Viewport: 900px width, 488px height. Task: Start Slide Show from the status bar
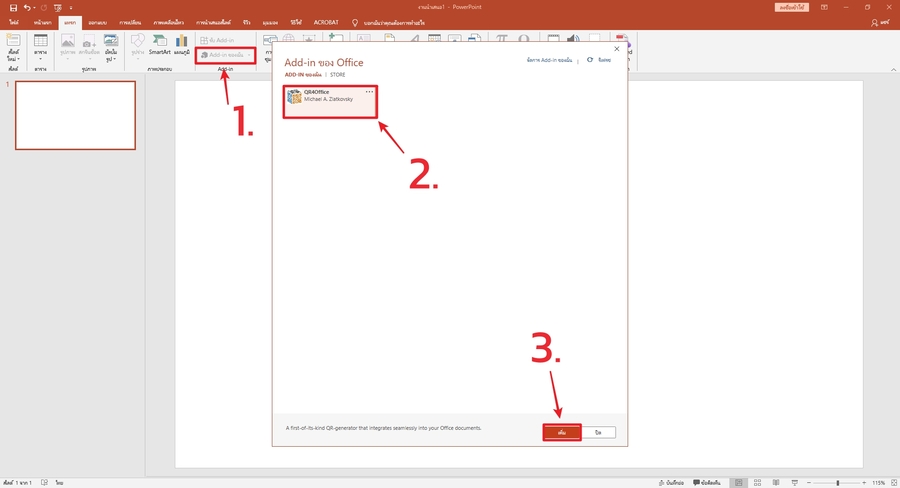[x=794, y=483]
